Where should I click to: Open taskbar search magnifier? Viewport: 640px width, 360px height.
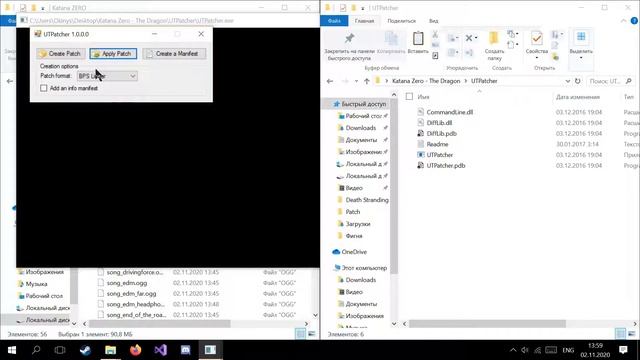(36, 350)
